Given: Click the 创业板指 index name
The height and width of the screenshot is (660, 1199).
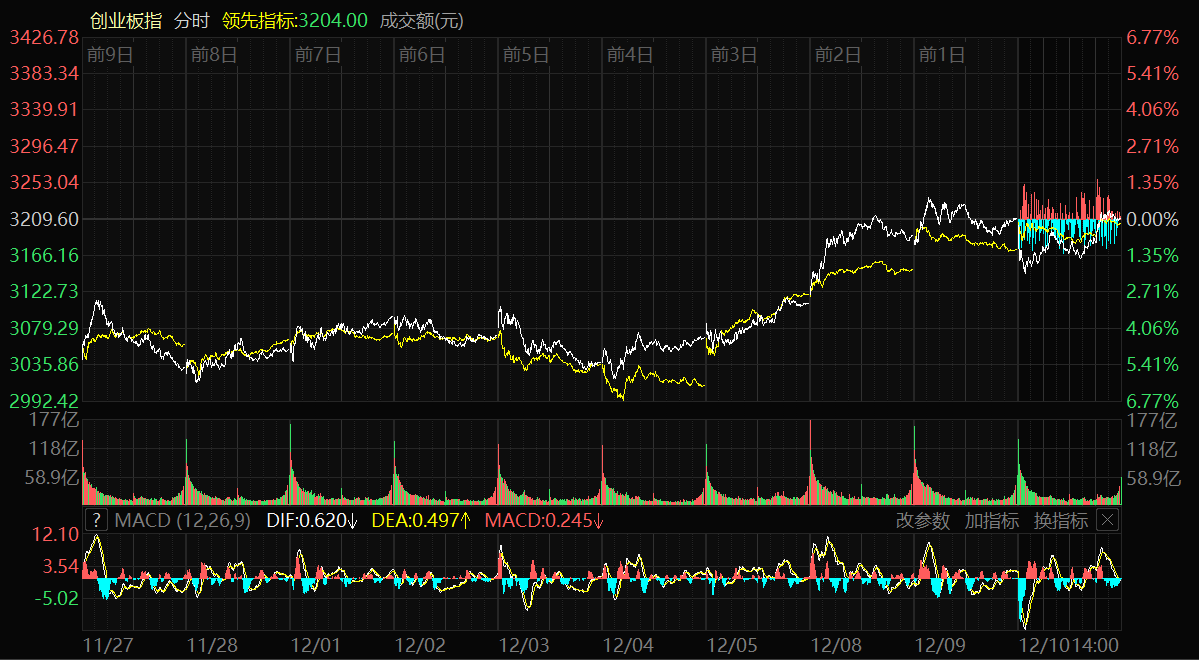Looking at the screenshot, I should click(126, 20).
